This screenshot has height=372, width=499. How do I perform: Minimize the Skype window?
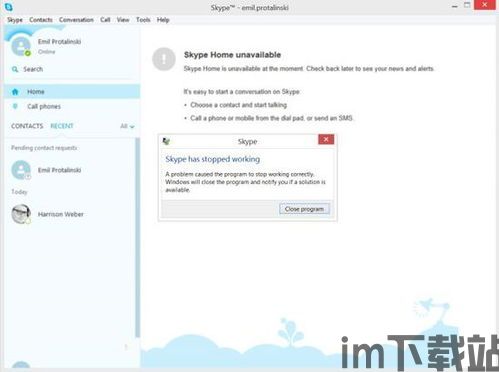pyautogui.click(x=454, y=6)
